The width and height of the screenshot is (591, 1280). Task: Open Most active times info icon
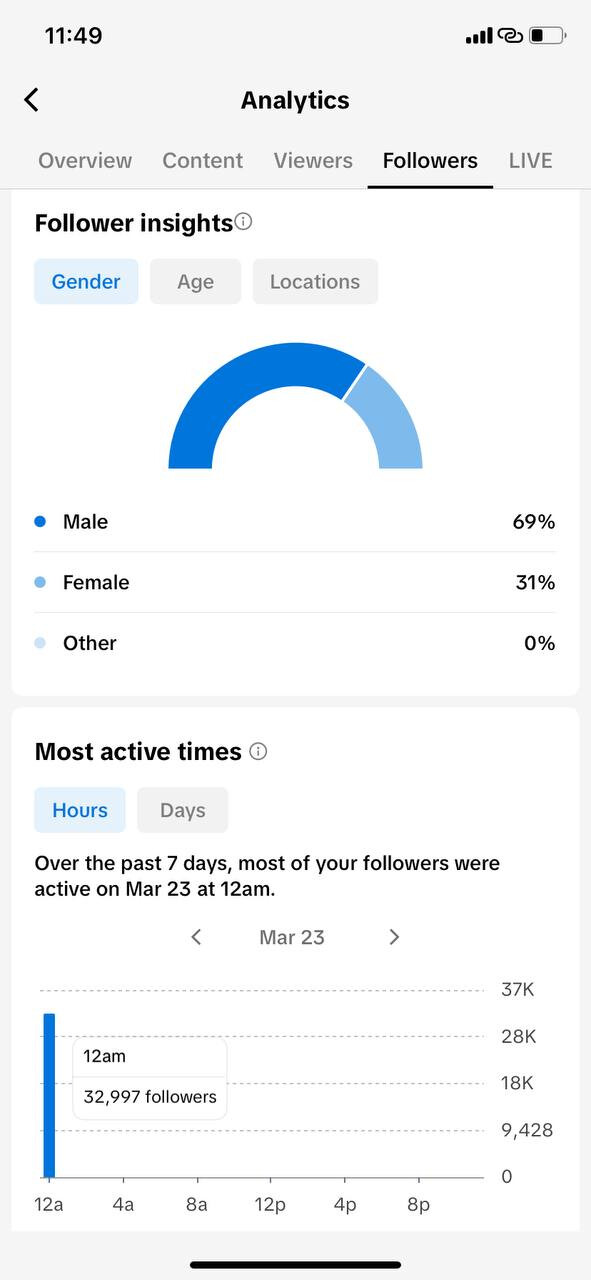click(258, 752)
